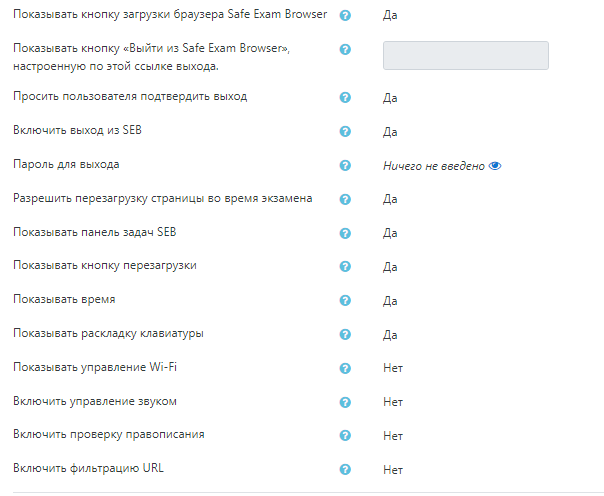
Task: Click help icon for «Показывать управление Wi-Fi»
Action: 345,368
